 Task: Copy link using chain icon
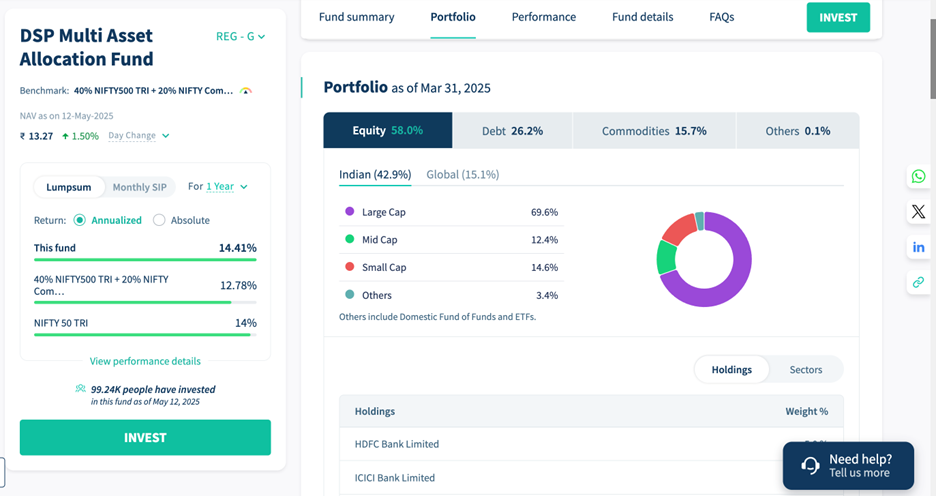[918, 282]
